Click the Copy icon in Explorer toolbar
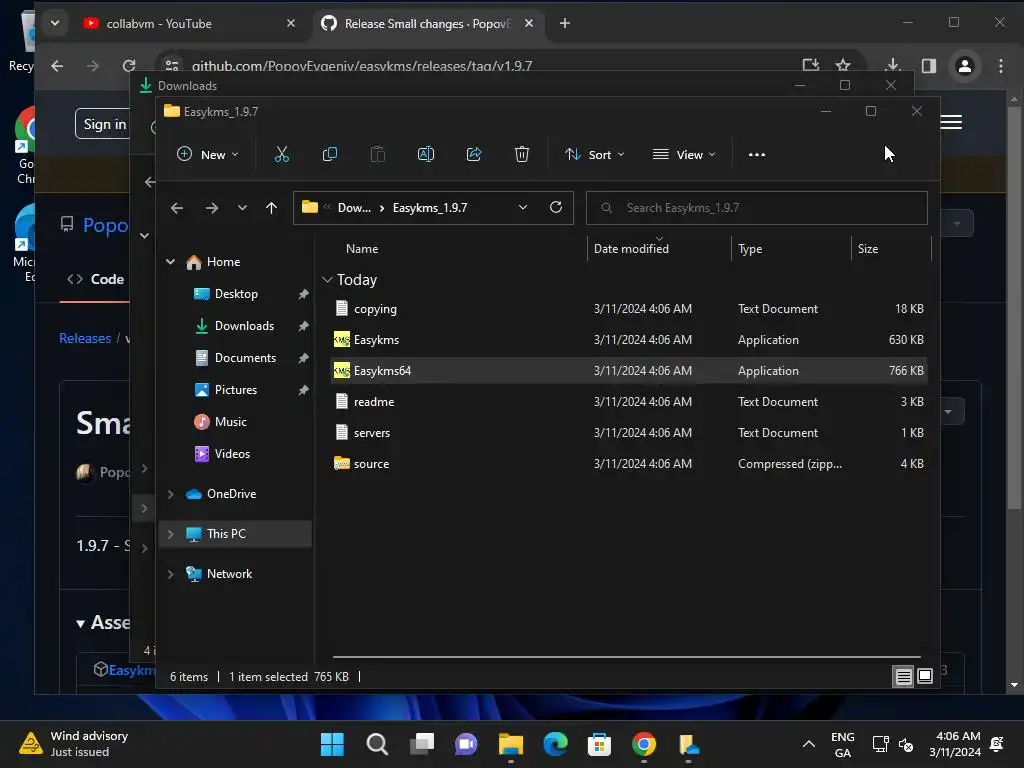 pos(330,155)
